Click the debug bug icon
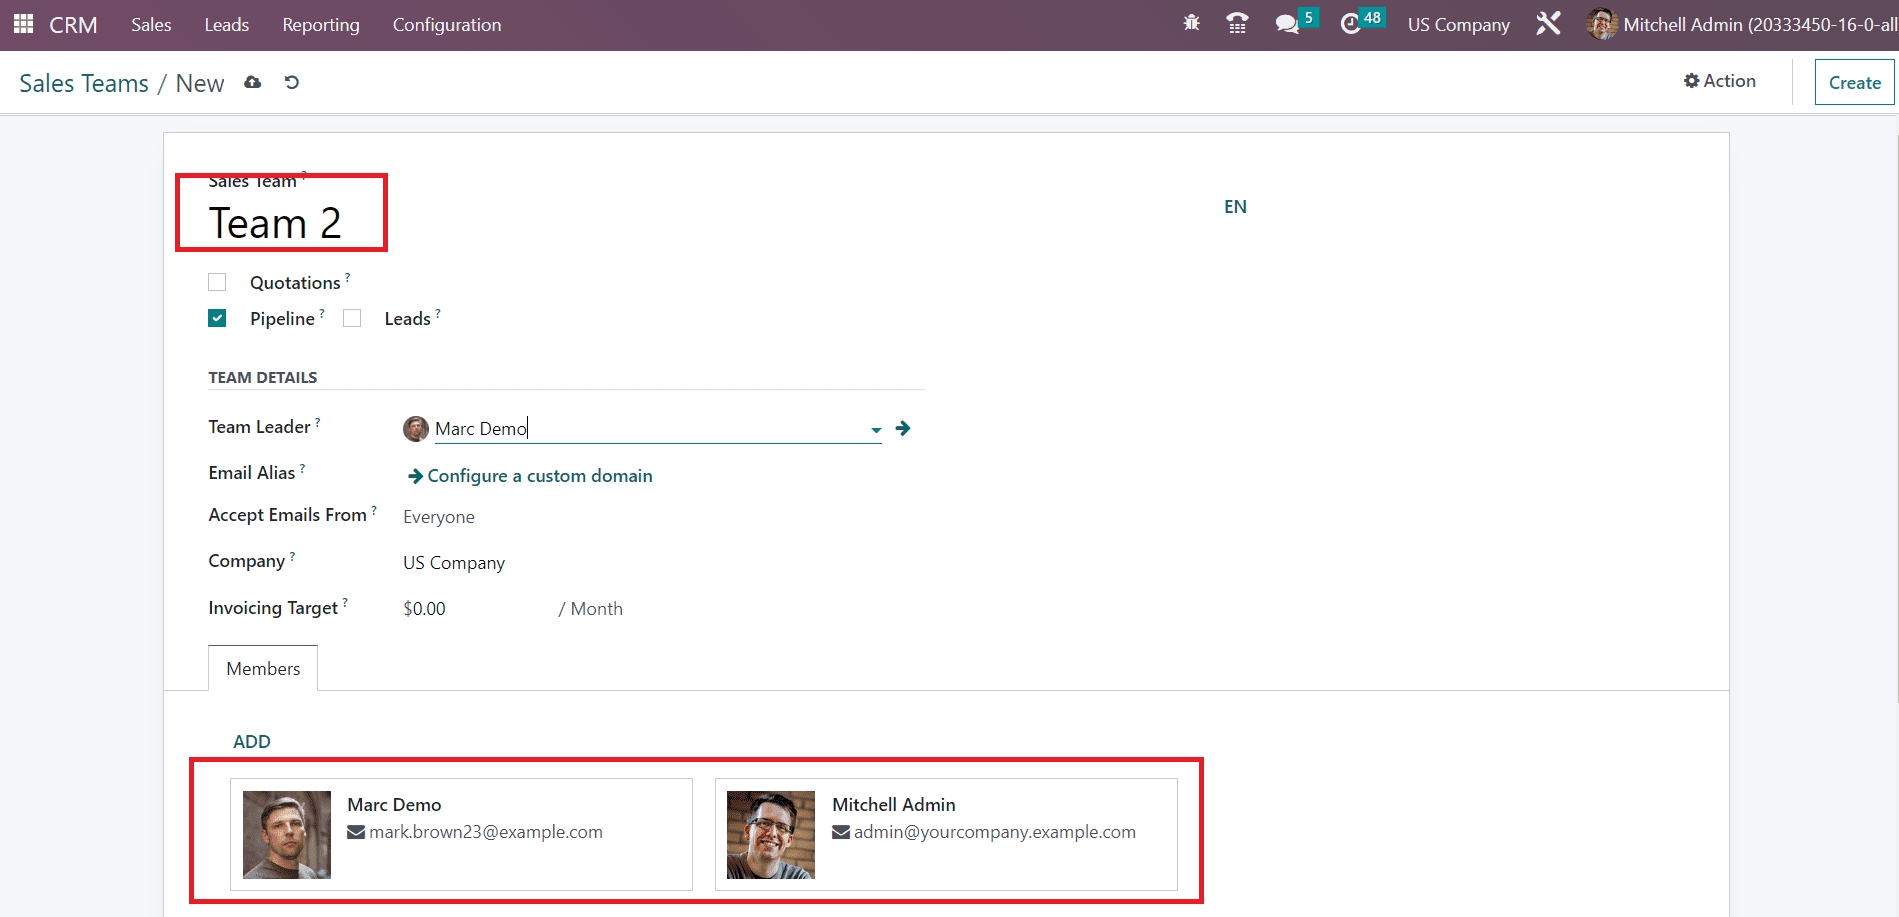This screenshot has height=917, width=1899. (1191, 23)
